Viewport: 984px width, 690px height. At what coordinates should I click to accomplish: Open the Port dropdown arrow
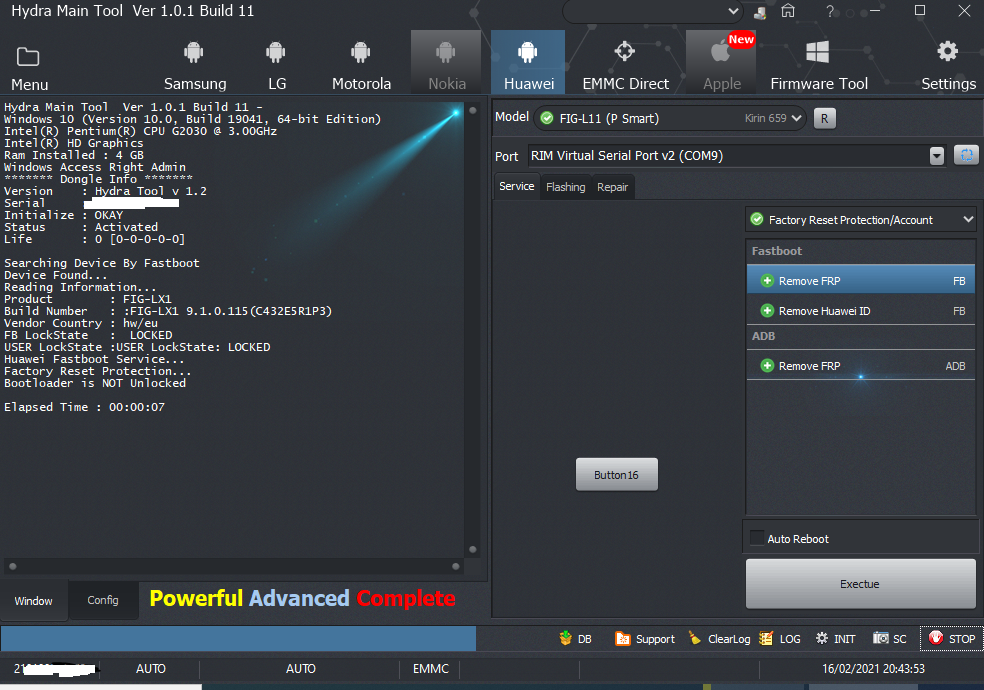pos(936,156)
